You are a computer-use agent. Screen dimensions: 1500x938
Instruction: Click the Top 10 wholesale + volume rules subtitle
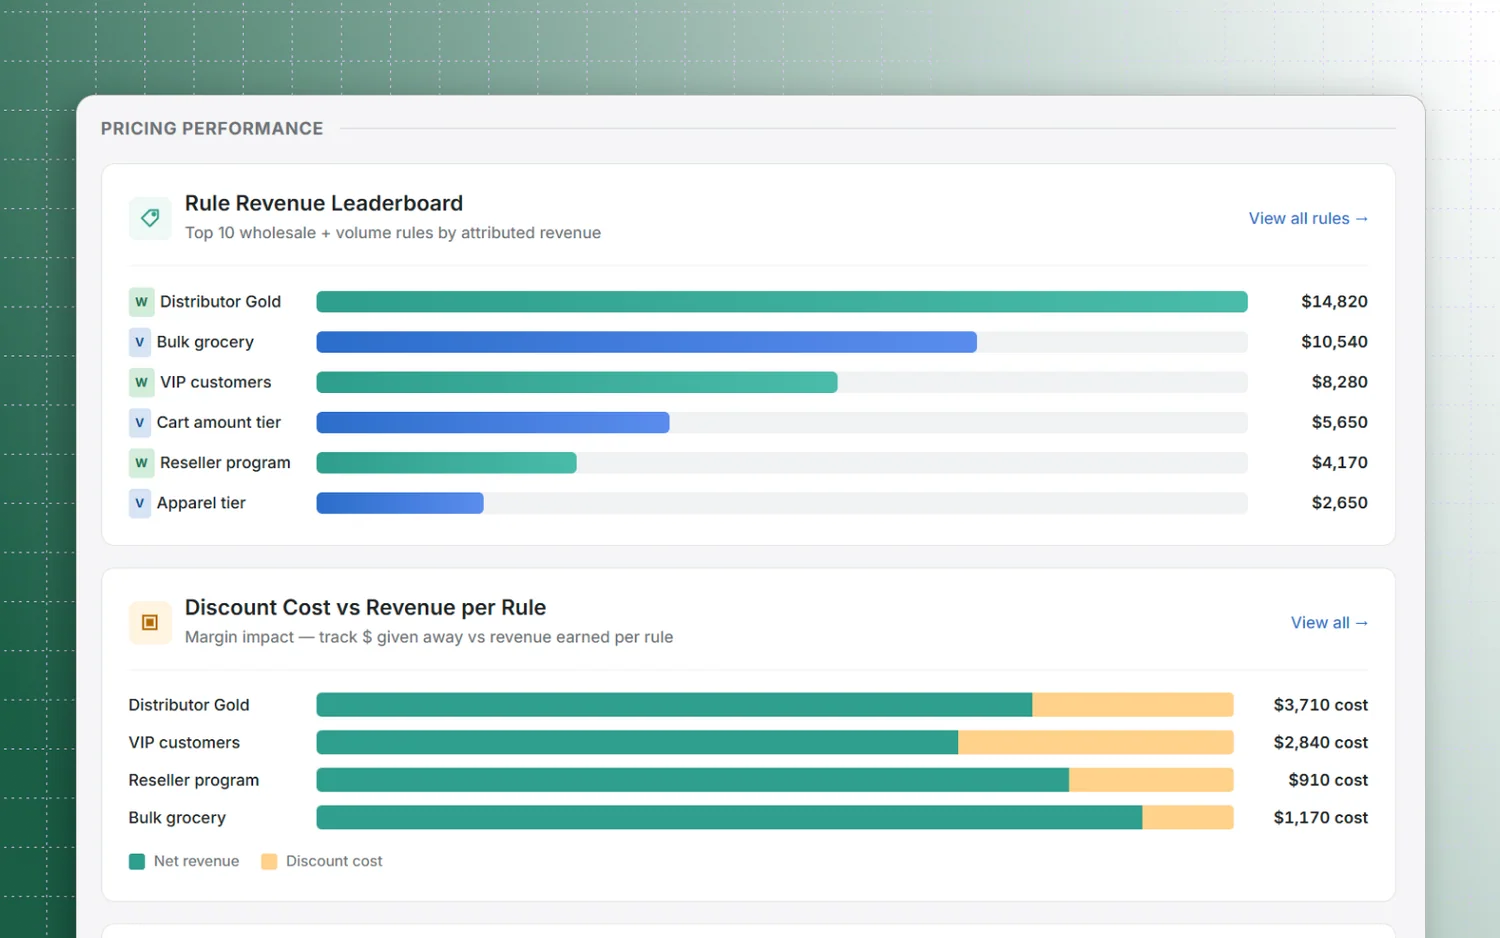[393, 233]
